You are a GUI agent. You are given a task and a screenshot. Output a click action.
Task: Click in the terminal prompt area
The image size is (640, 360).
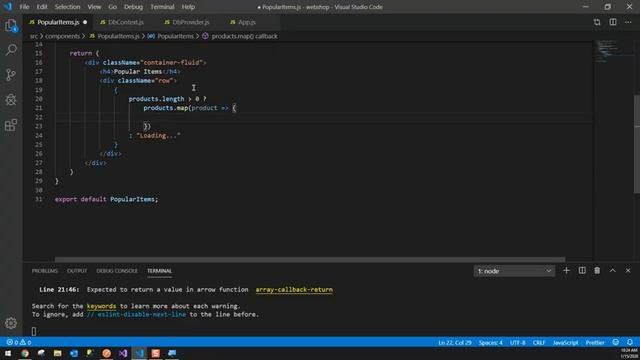(x=34, y=331)
